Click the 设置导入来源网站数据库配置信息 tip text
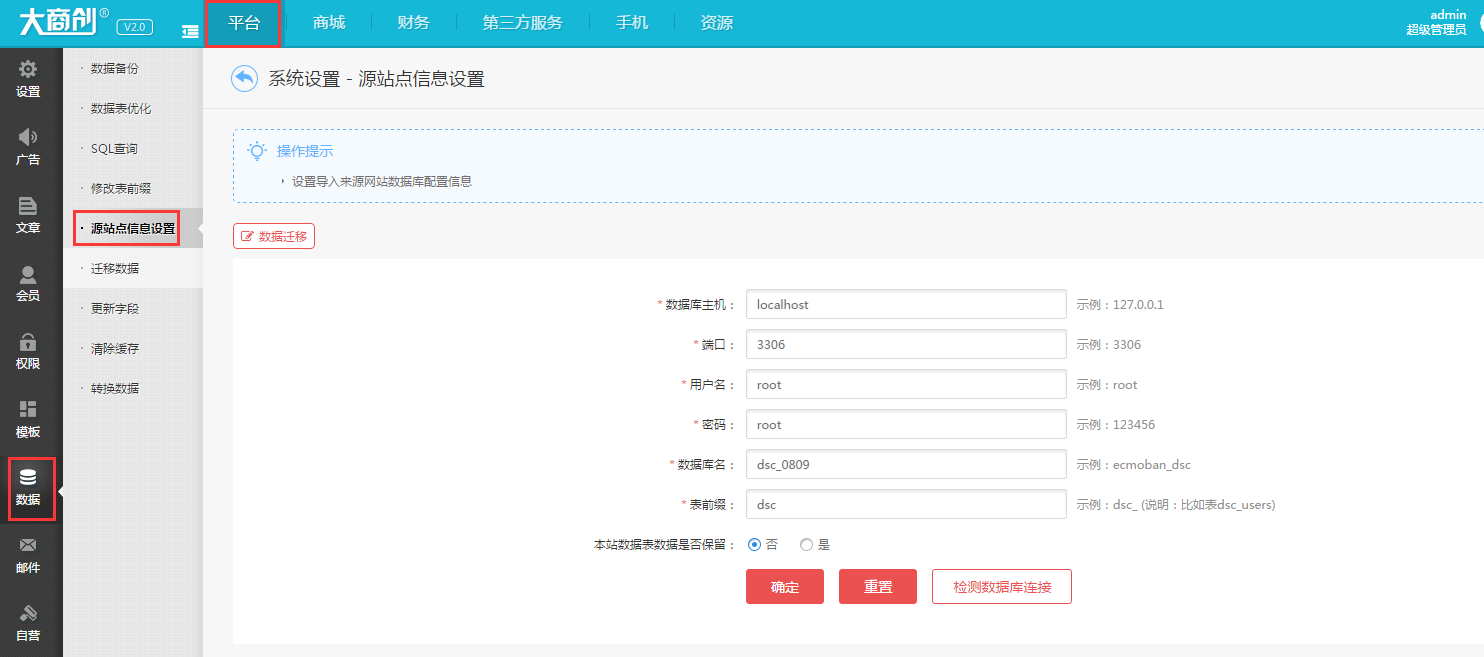 (x=382, y=182)
